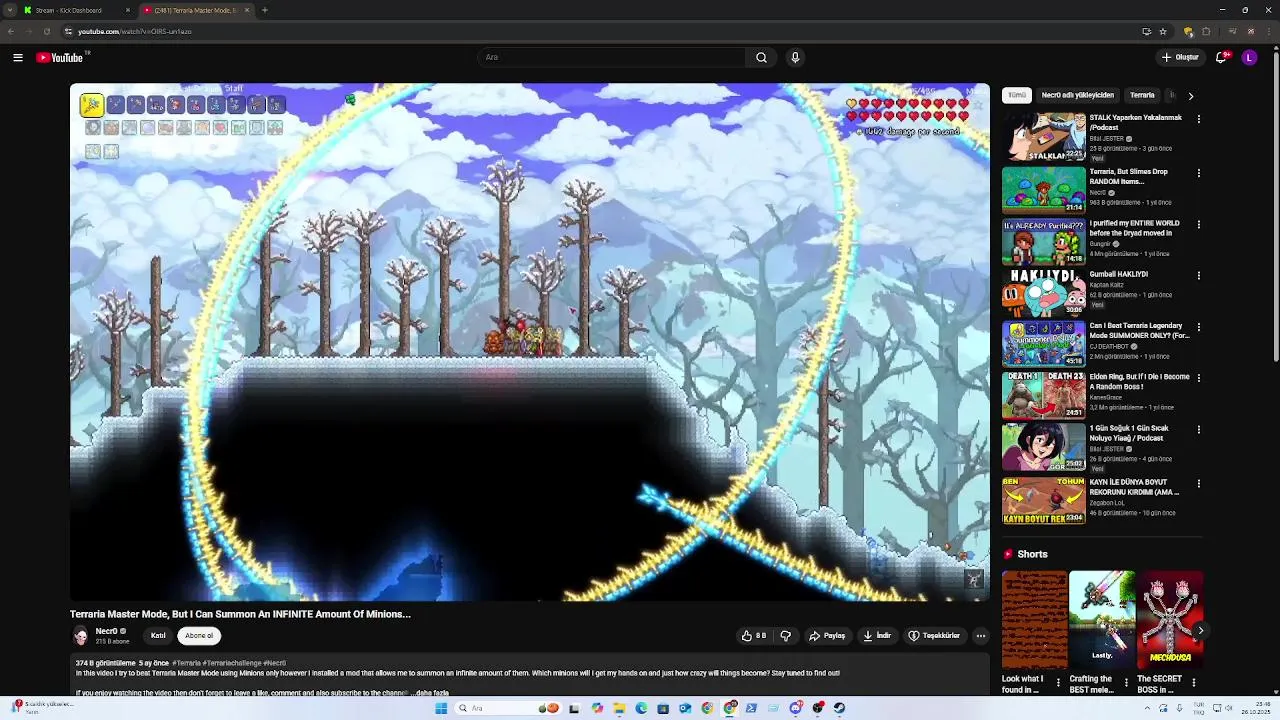Click the "Abone ol" subscribe button

tap(199, 635)
